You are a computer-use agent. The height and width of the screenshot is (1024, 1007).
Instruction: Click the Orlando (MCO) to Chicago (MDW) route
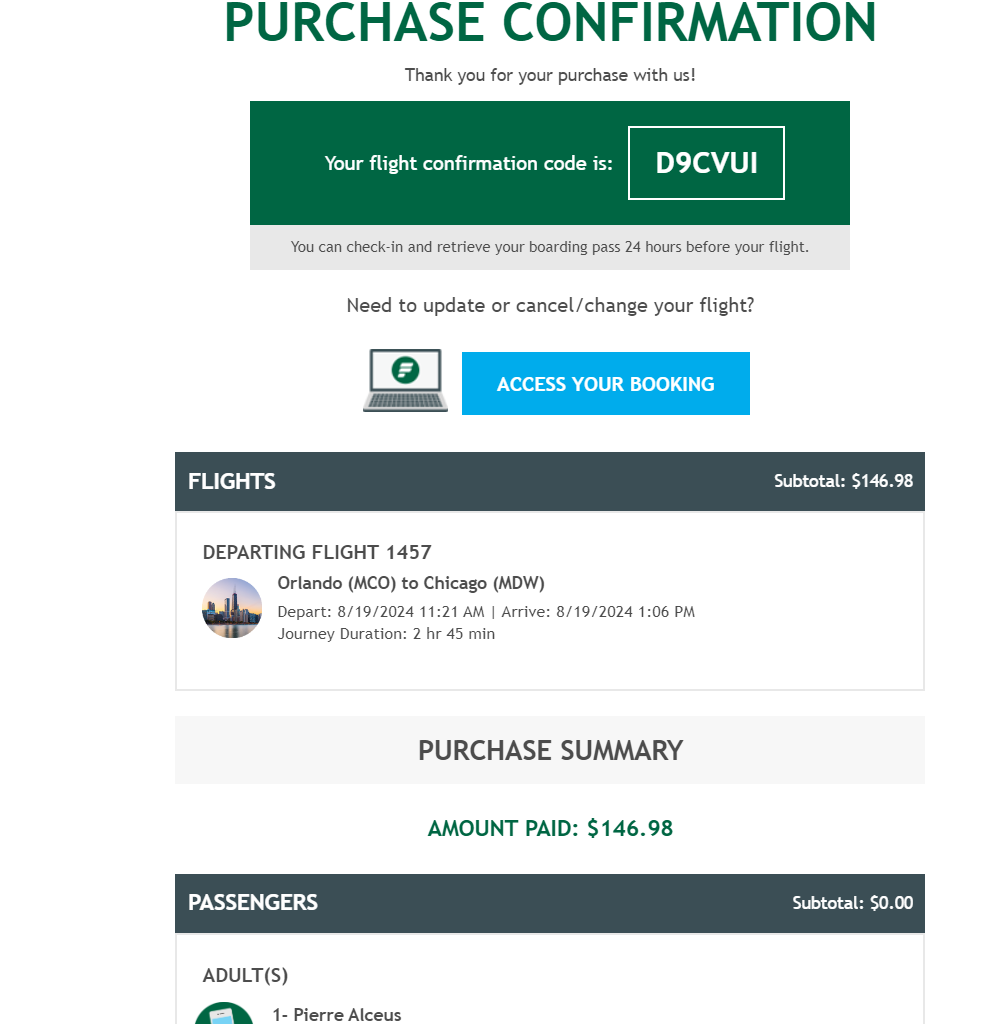tap(411, 583)
